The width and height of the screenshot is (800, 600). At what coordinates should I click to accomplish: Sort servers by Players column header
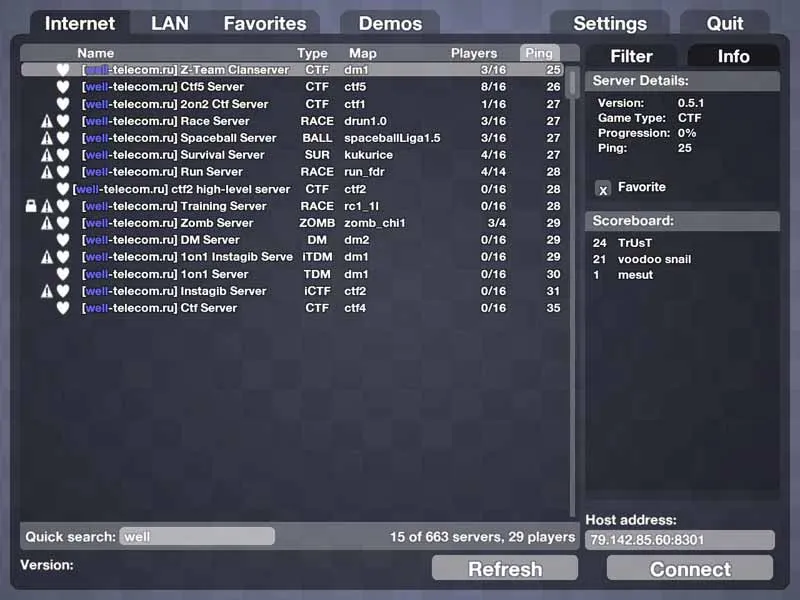474,53
